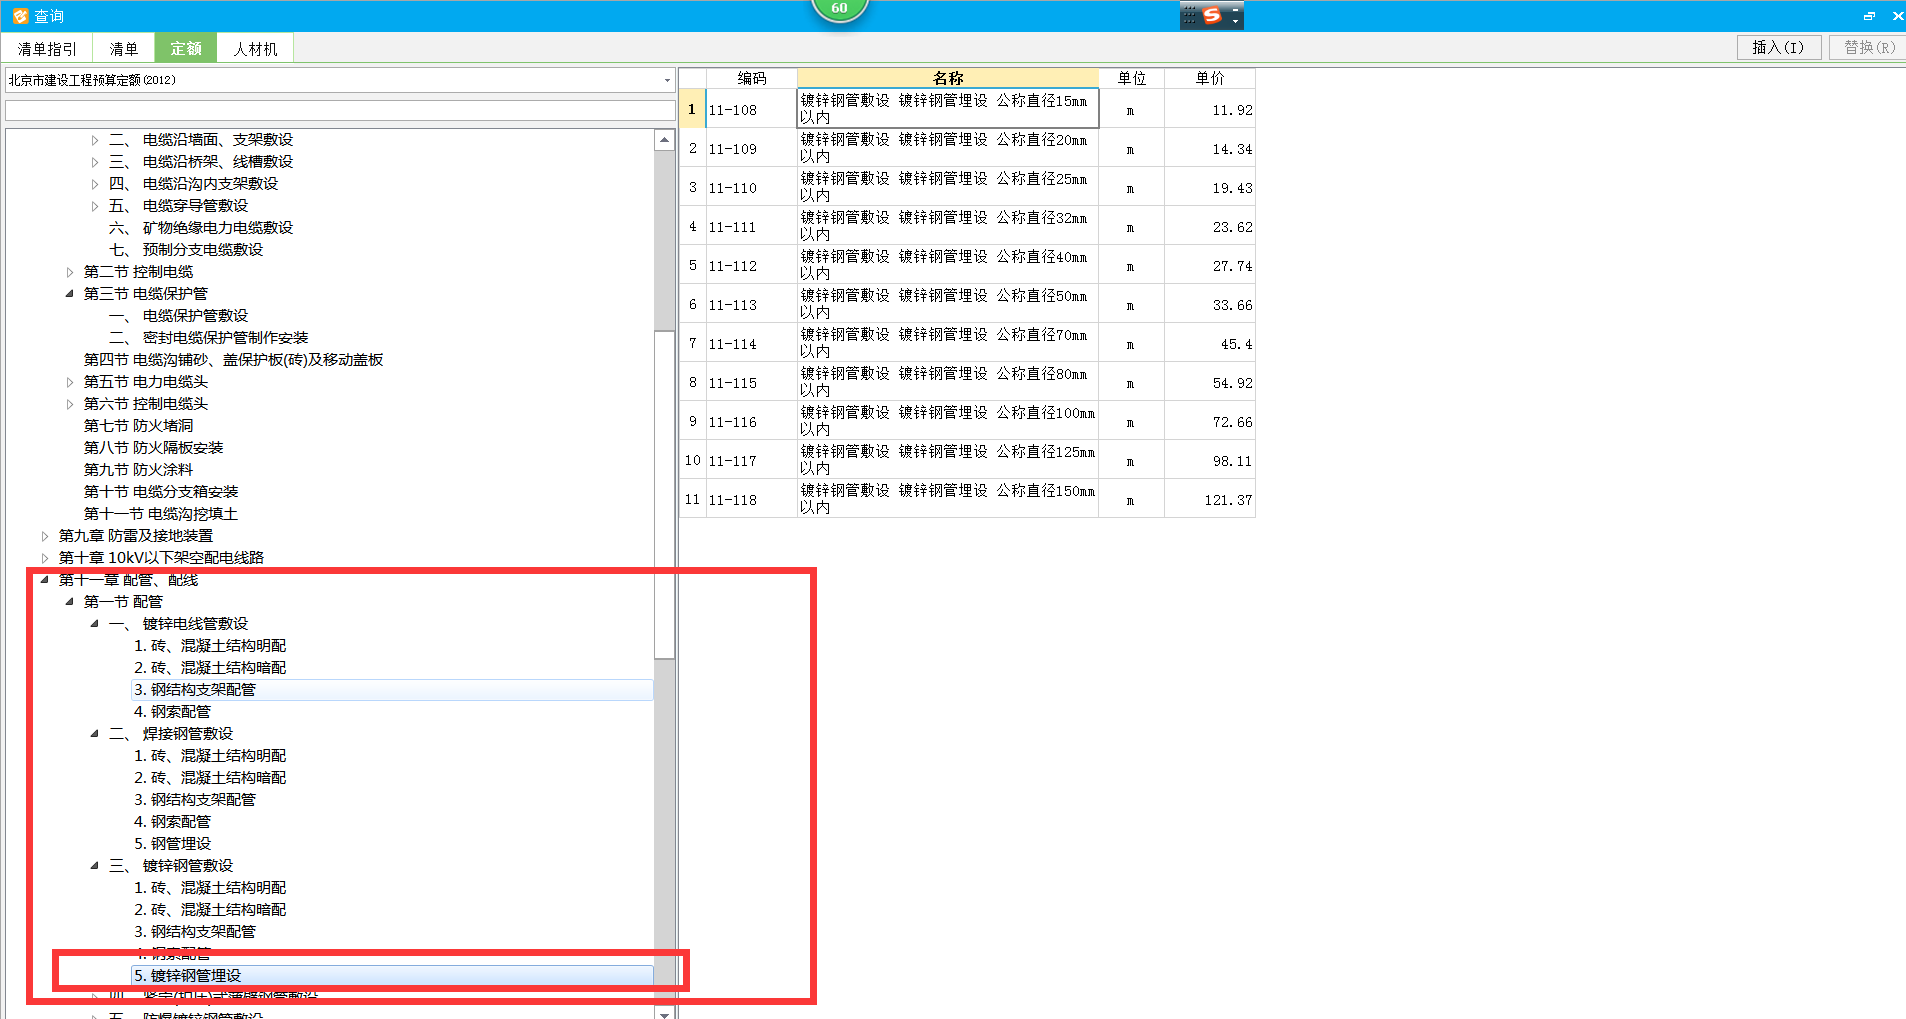Screen dimensions: 1906x1019
Task: Select 第九节 防火涂料
Action: [x=138, y=470]
